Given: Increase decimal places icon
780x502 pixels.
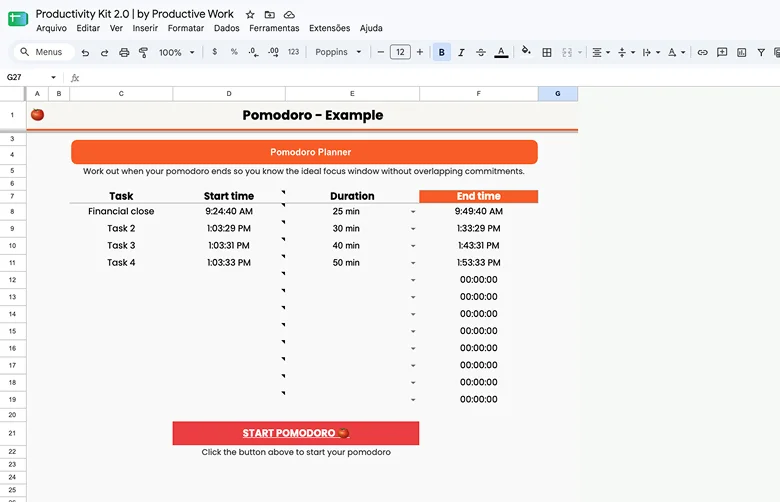Looking at the screenshot, I should click(273, 52).
